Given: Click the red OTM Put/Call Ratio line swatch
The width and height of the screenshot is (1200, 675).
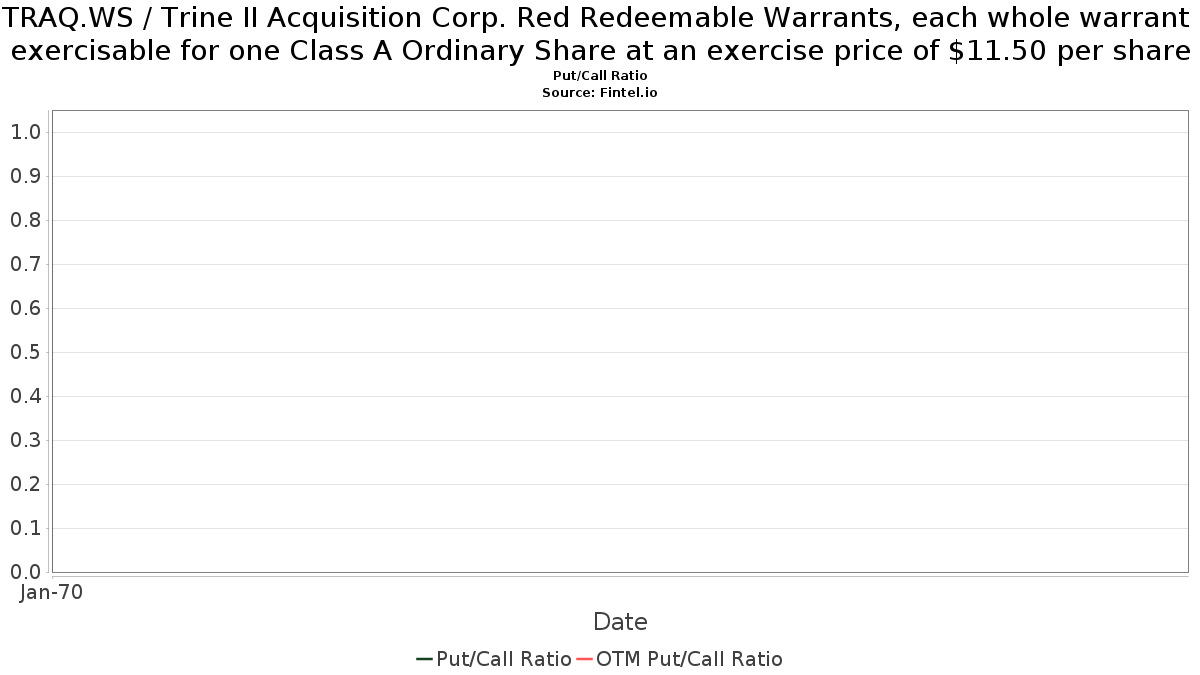Looking at the screenshot, I should [584, 659].
